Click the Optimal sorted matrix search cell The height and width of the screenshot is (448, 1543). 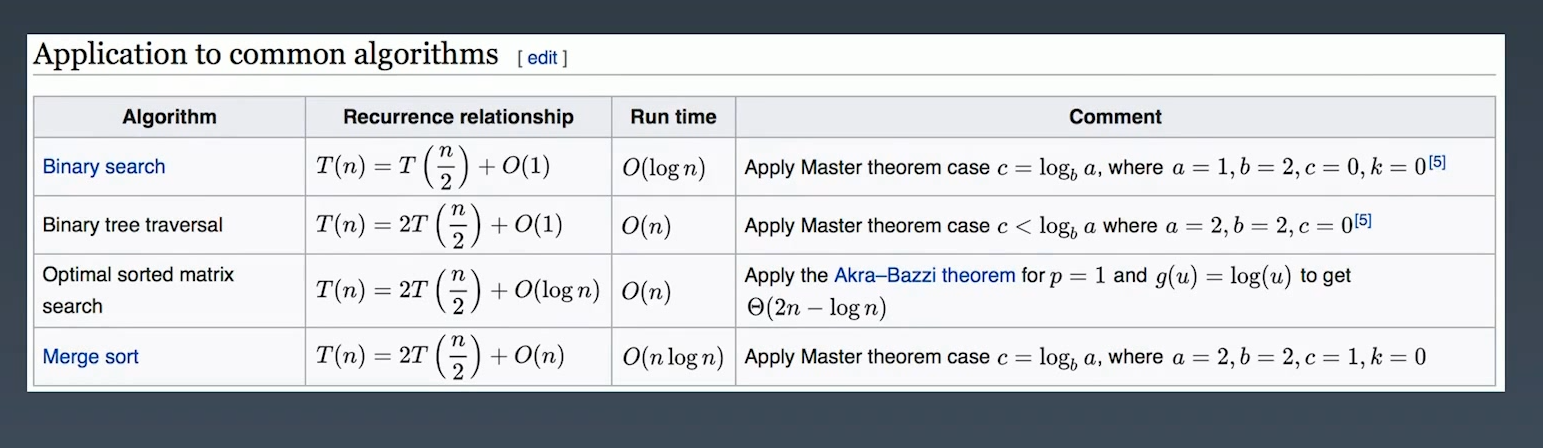pos(138,290)
